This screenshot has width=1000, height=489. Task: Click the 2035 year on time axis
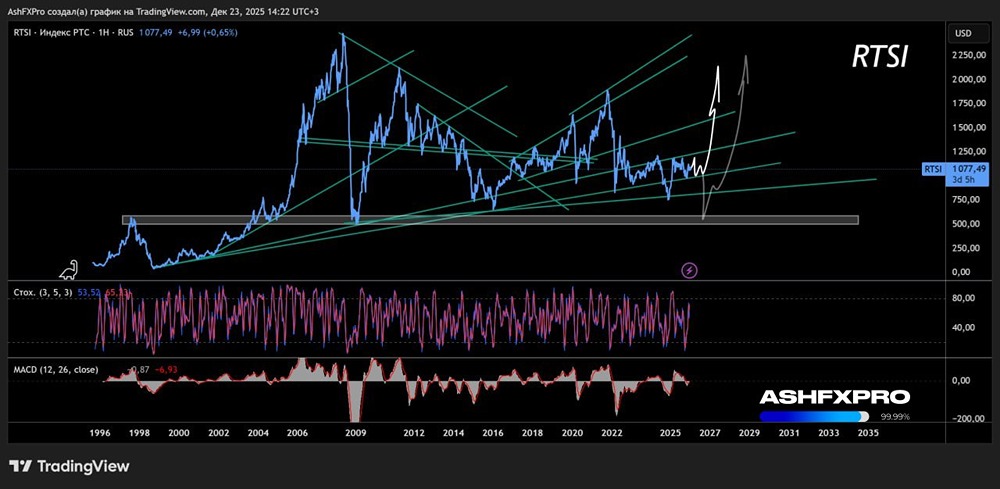click(x=868, y=432)
